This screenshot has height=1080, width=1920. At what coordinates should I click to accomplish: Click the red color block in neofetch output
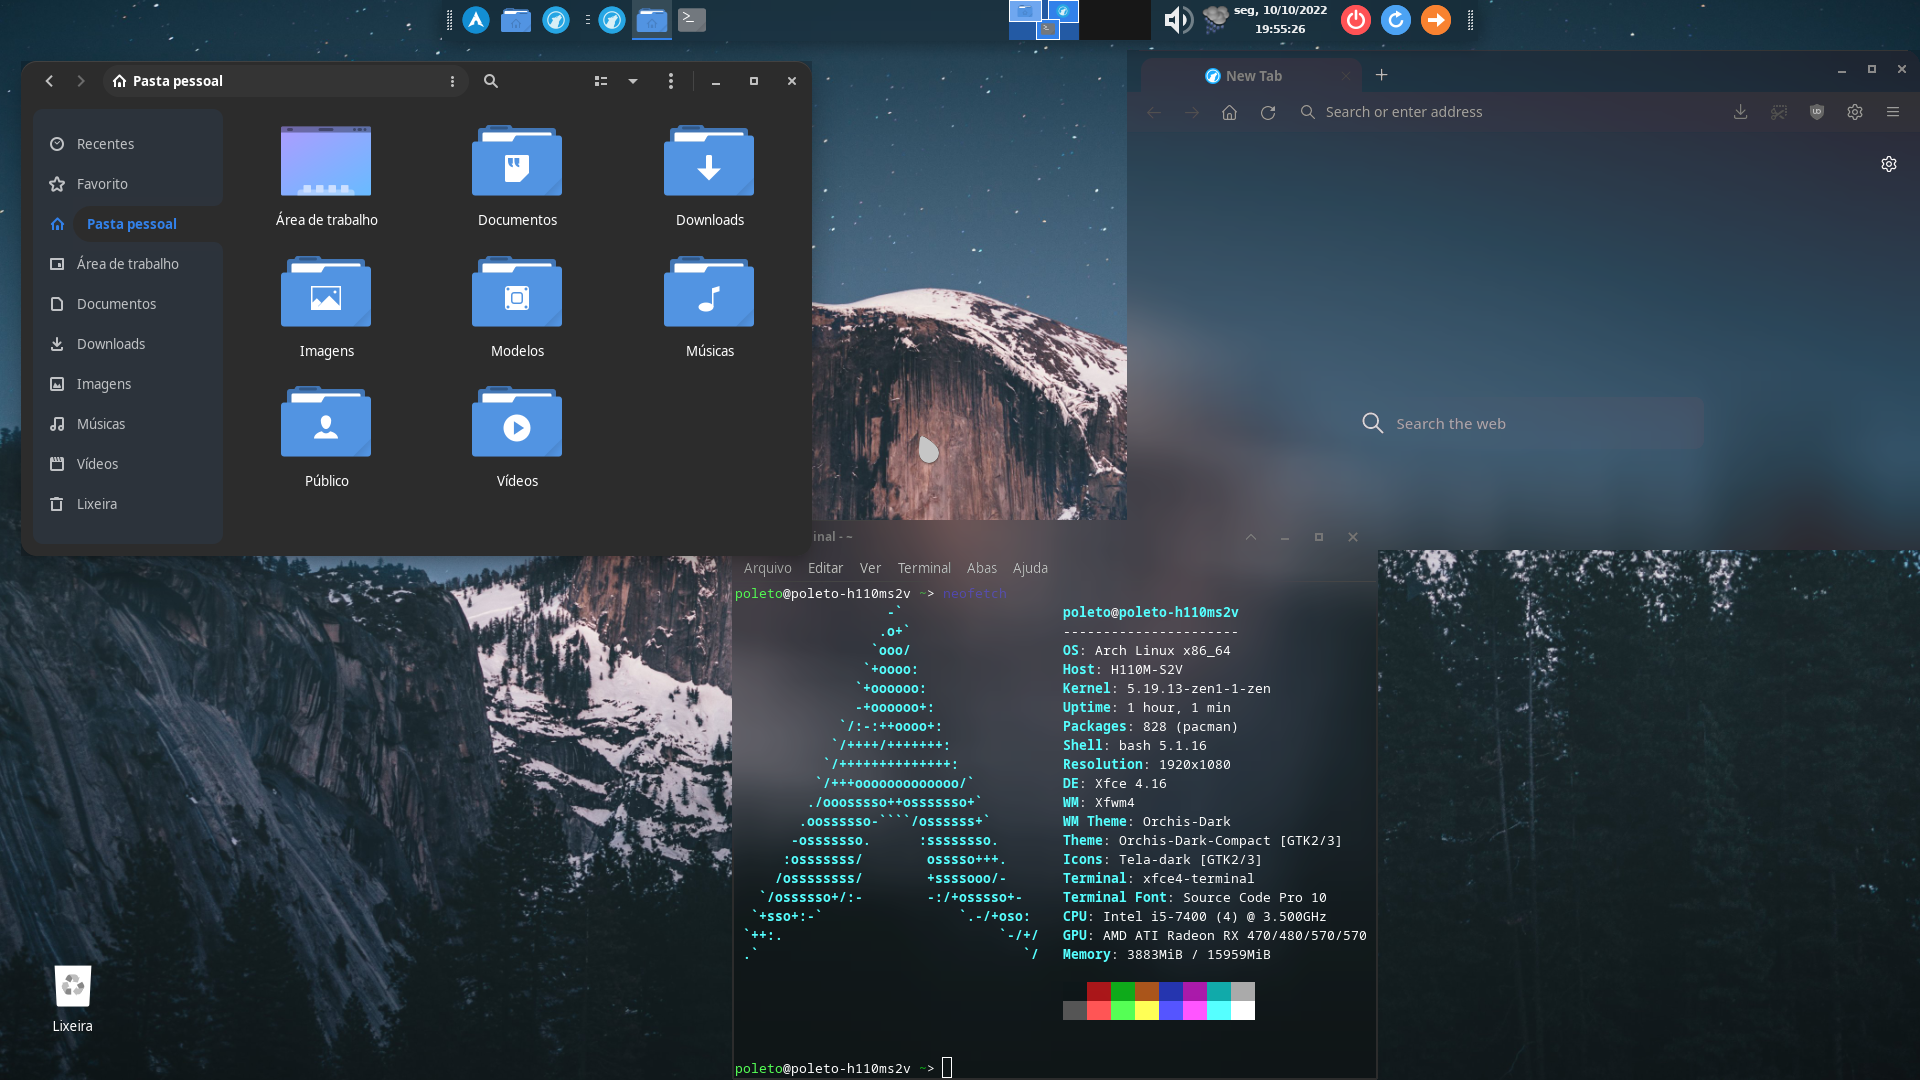1097,993
